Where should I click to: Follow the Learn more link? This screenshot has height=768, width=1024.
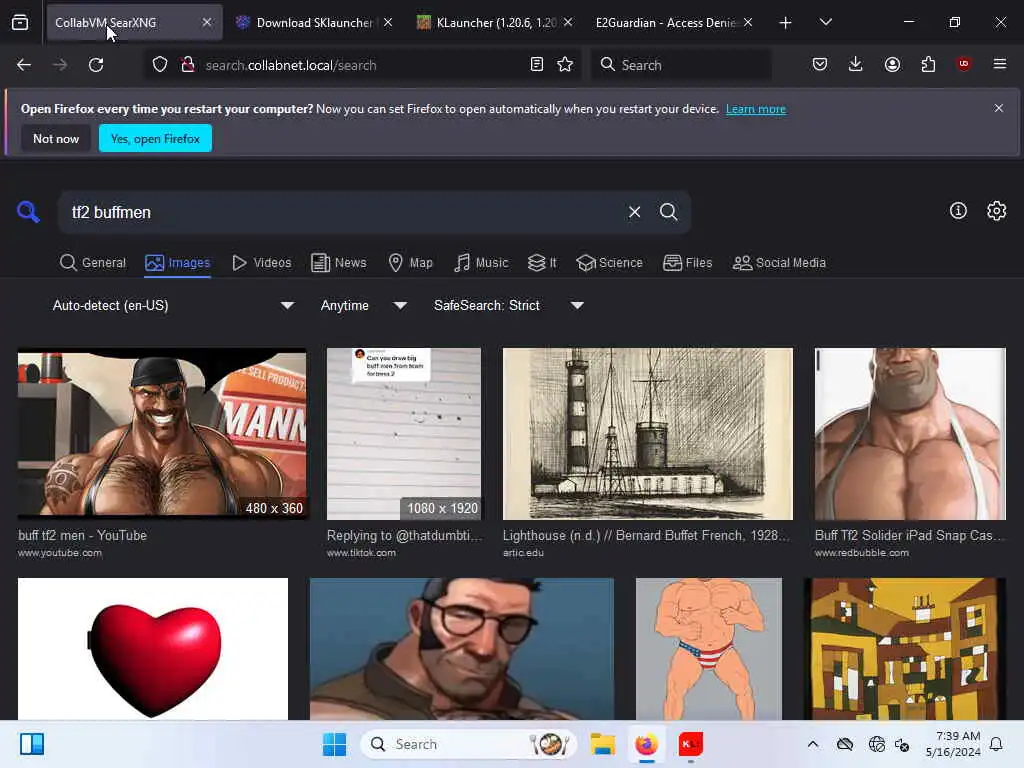pos(756,109)
